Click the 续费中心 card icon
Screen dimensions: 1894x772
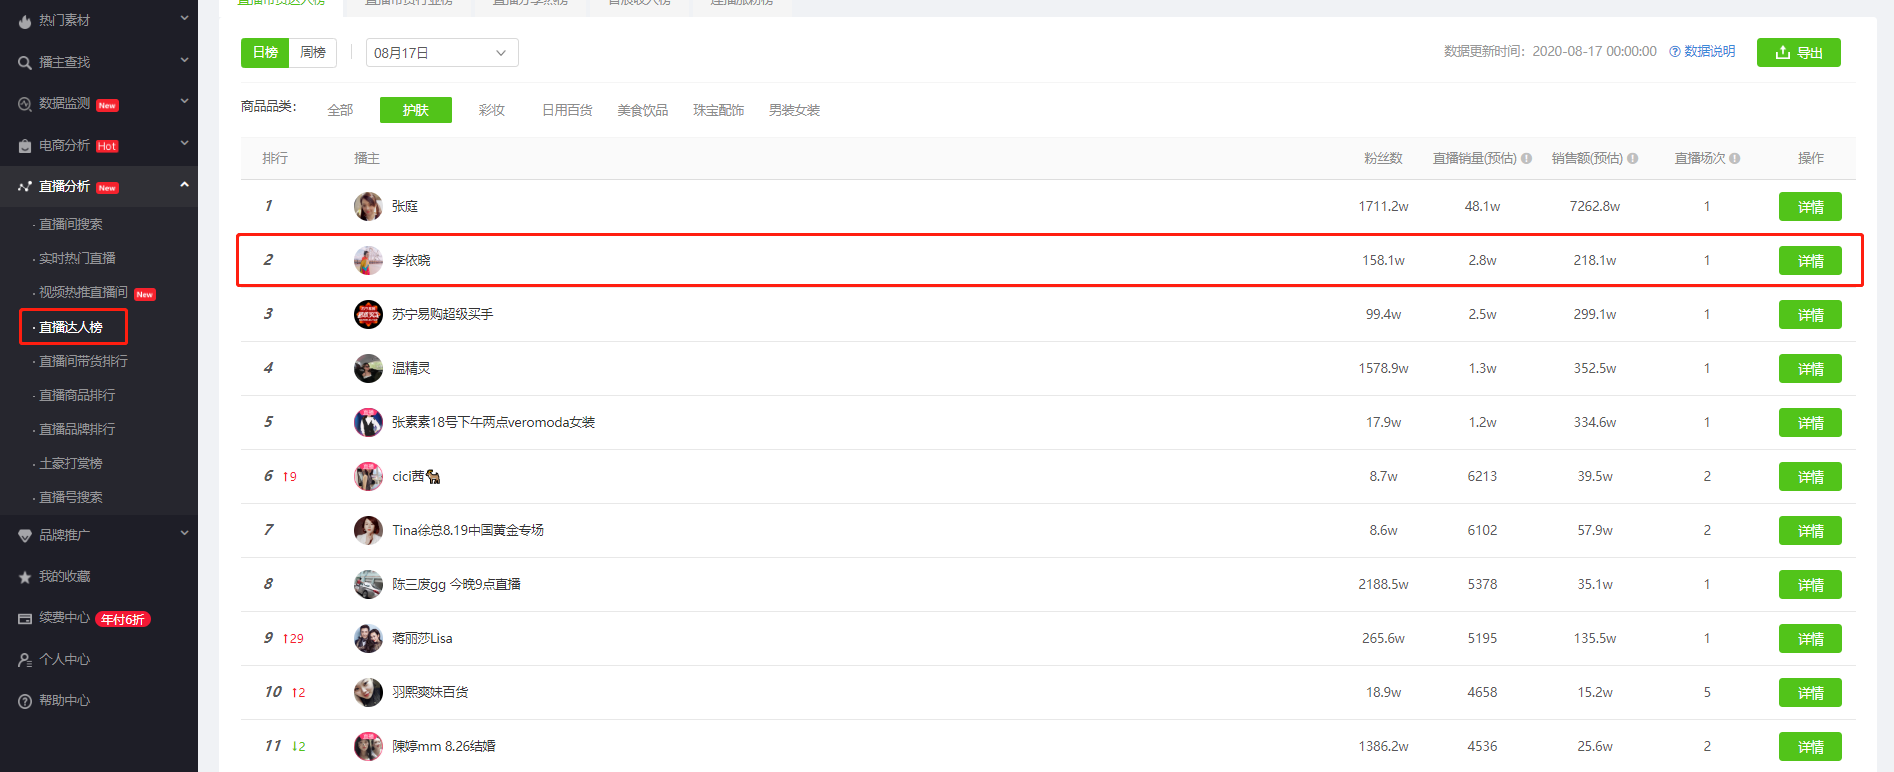(x=25, y=619)
